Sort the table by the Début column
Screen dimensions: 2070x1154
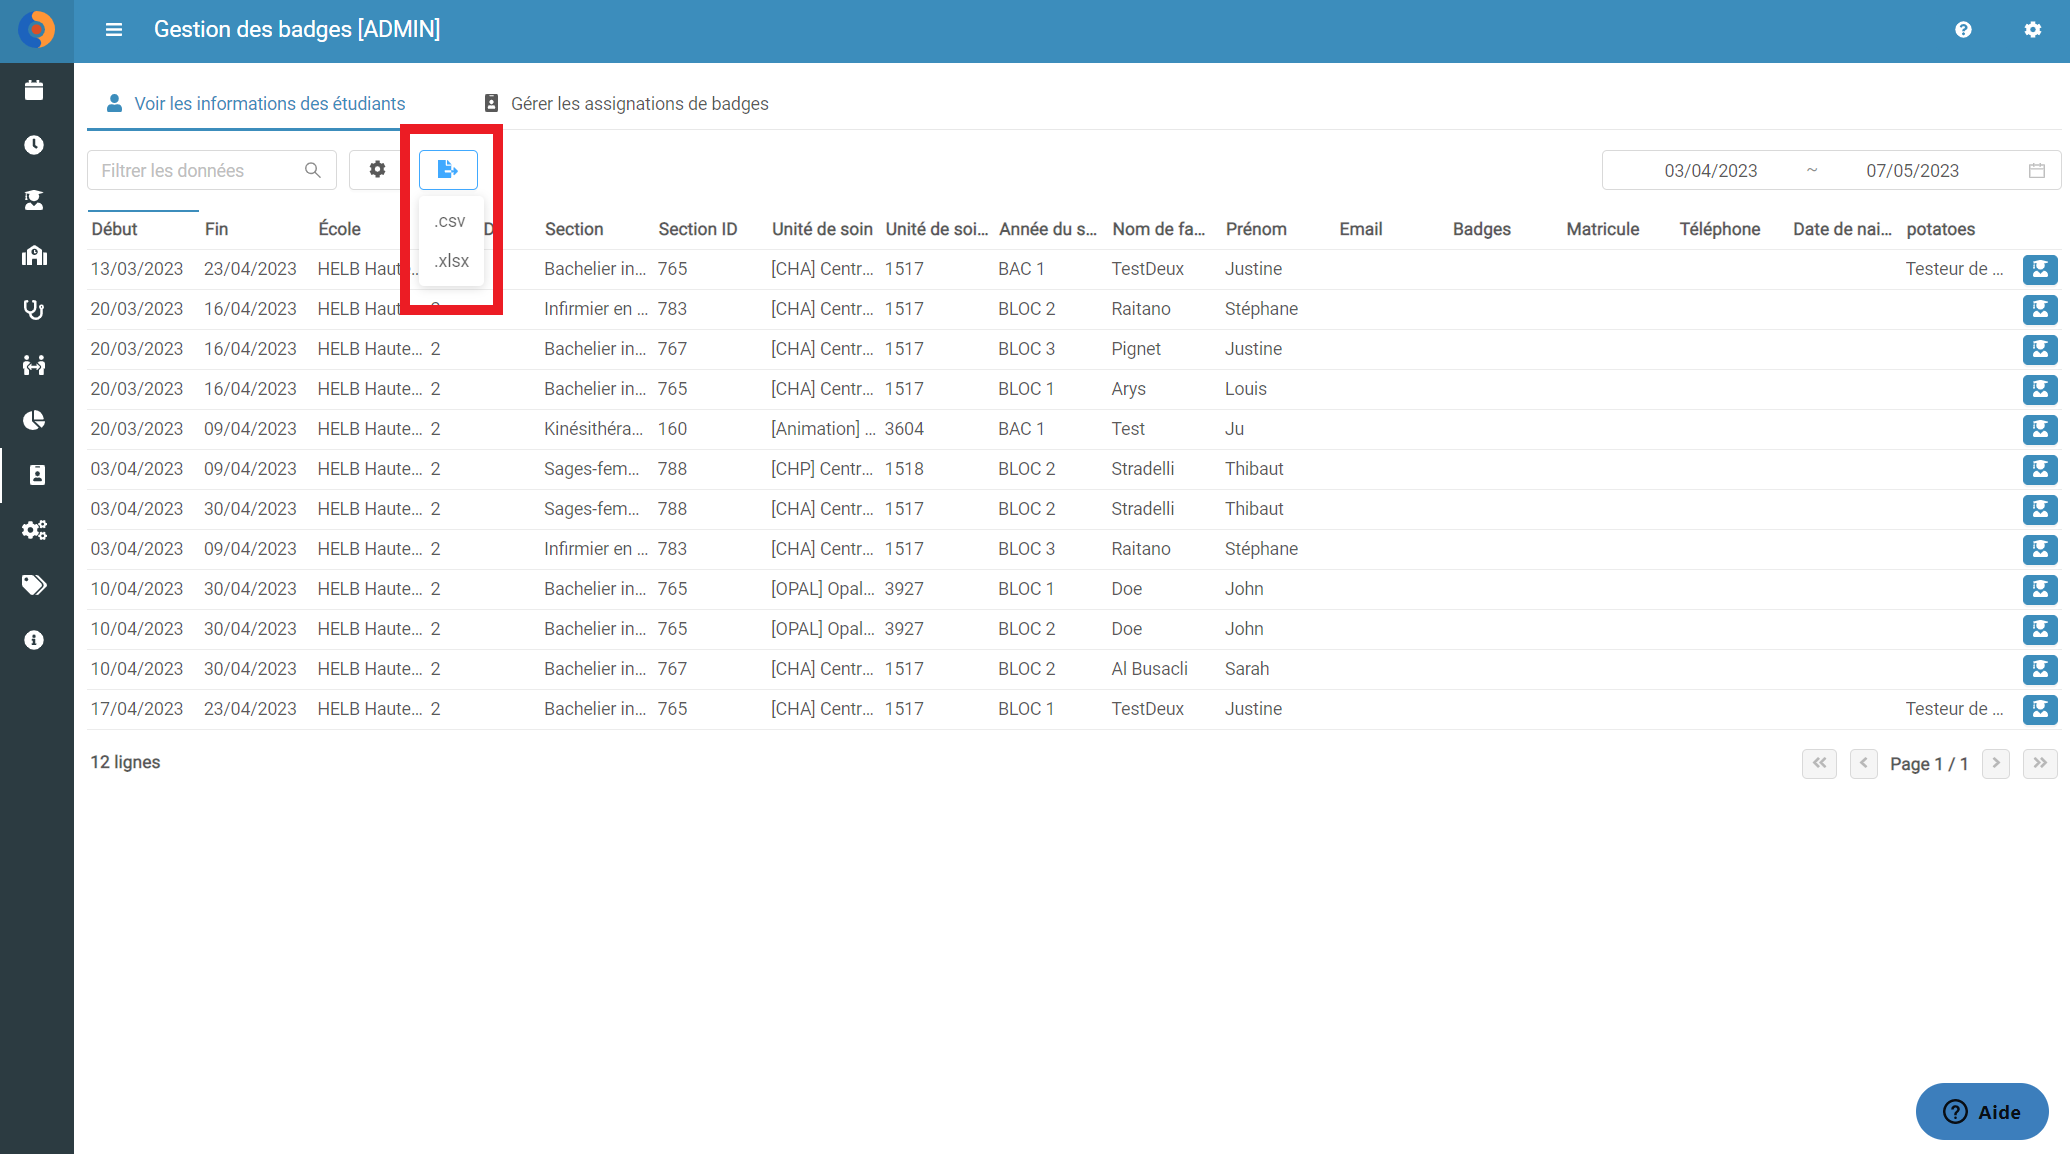(115, 229)
